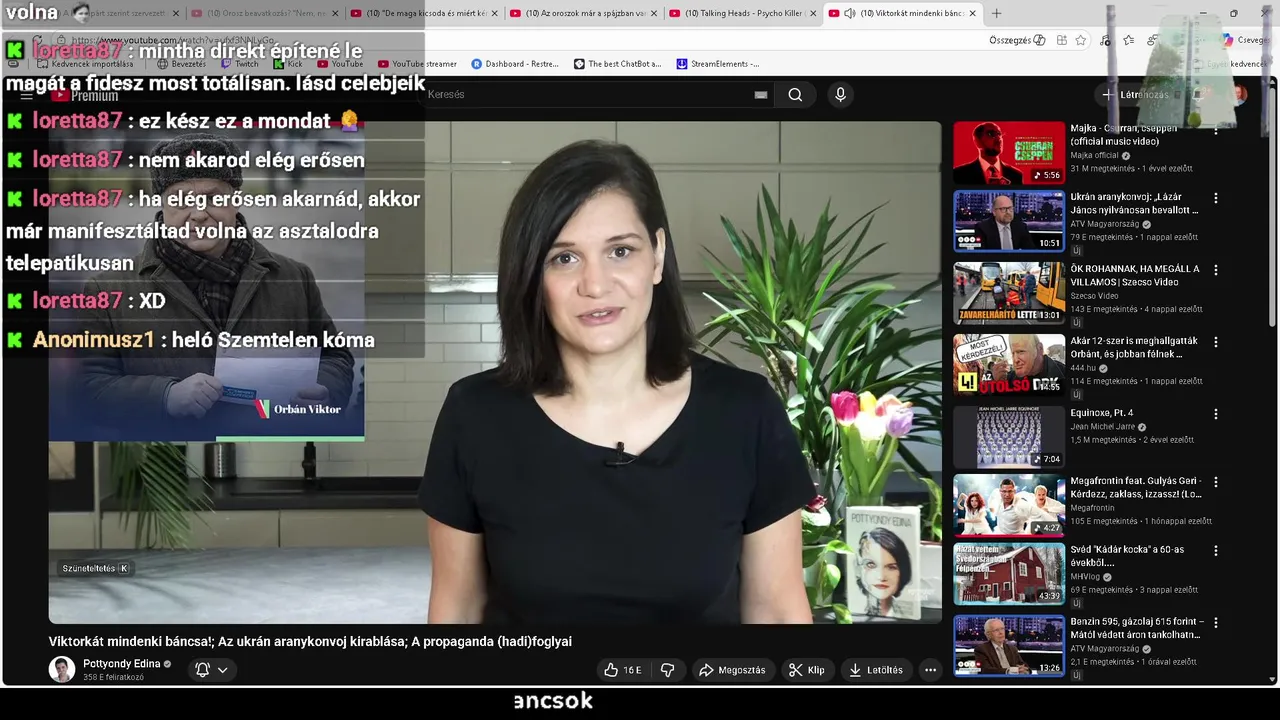Open more actions ellipsis under the video

point(930,670)
